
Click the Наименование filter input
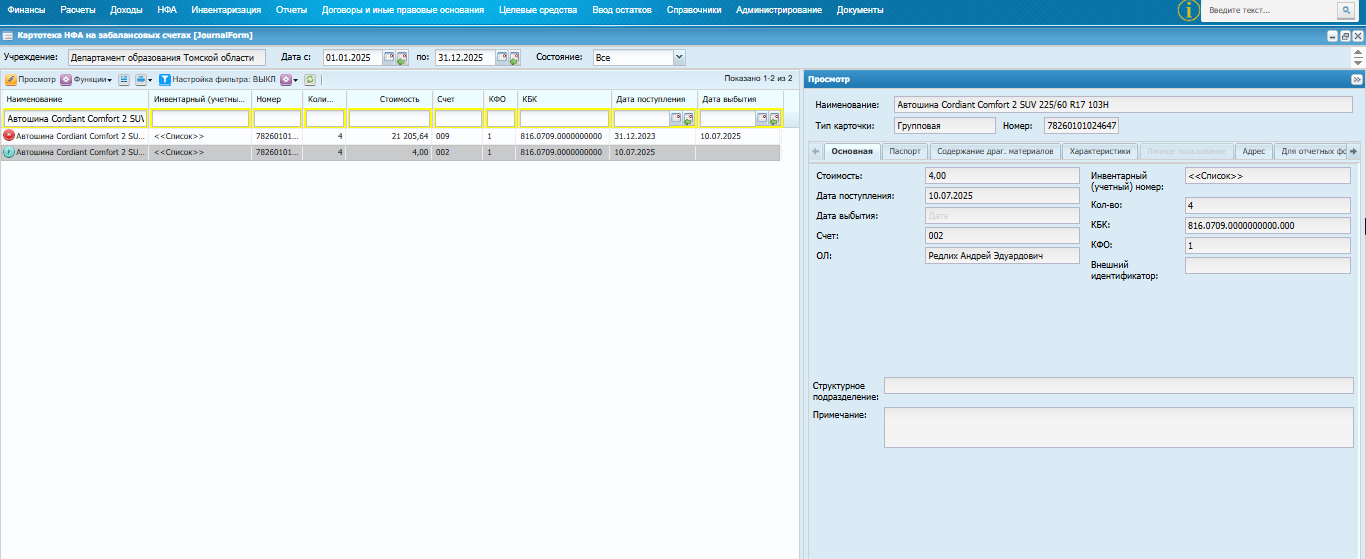(x=75, y=118)
